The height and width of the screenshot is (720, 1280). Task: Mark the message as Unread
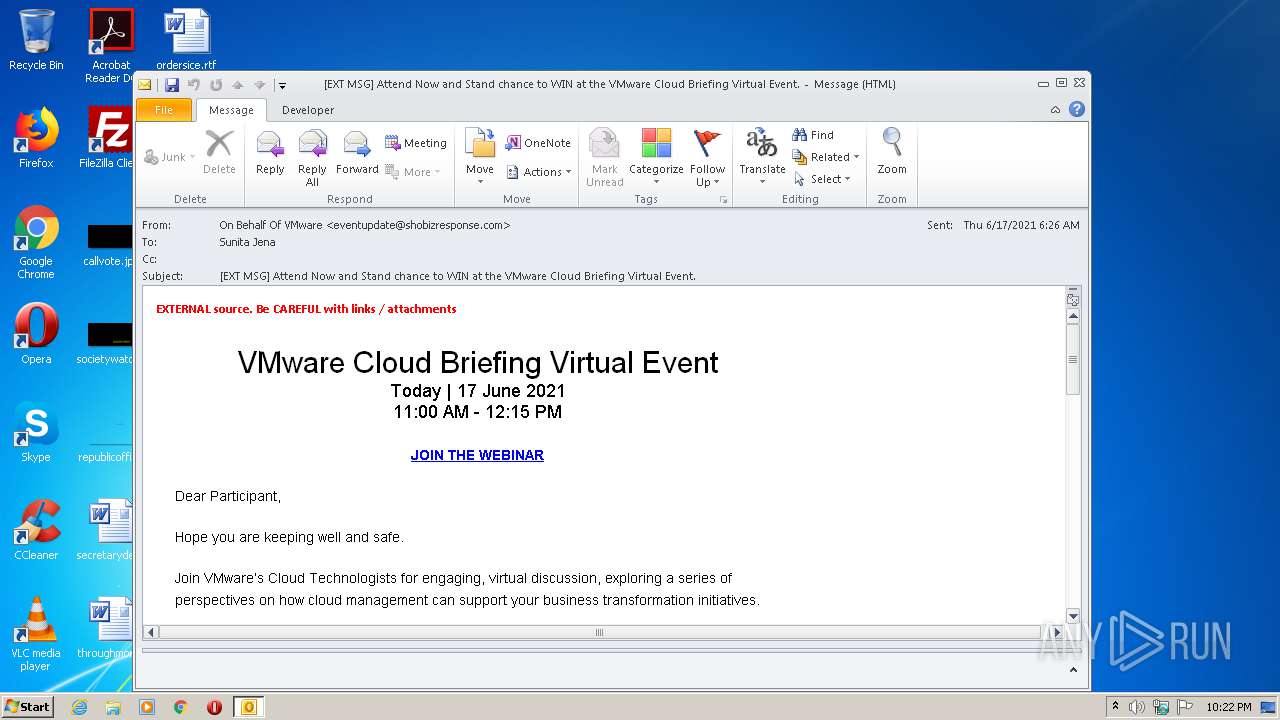[604, 157]
